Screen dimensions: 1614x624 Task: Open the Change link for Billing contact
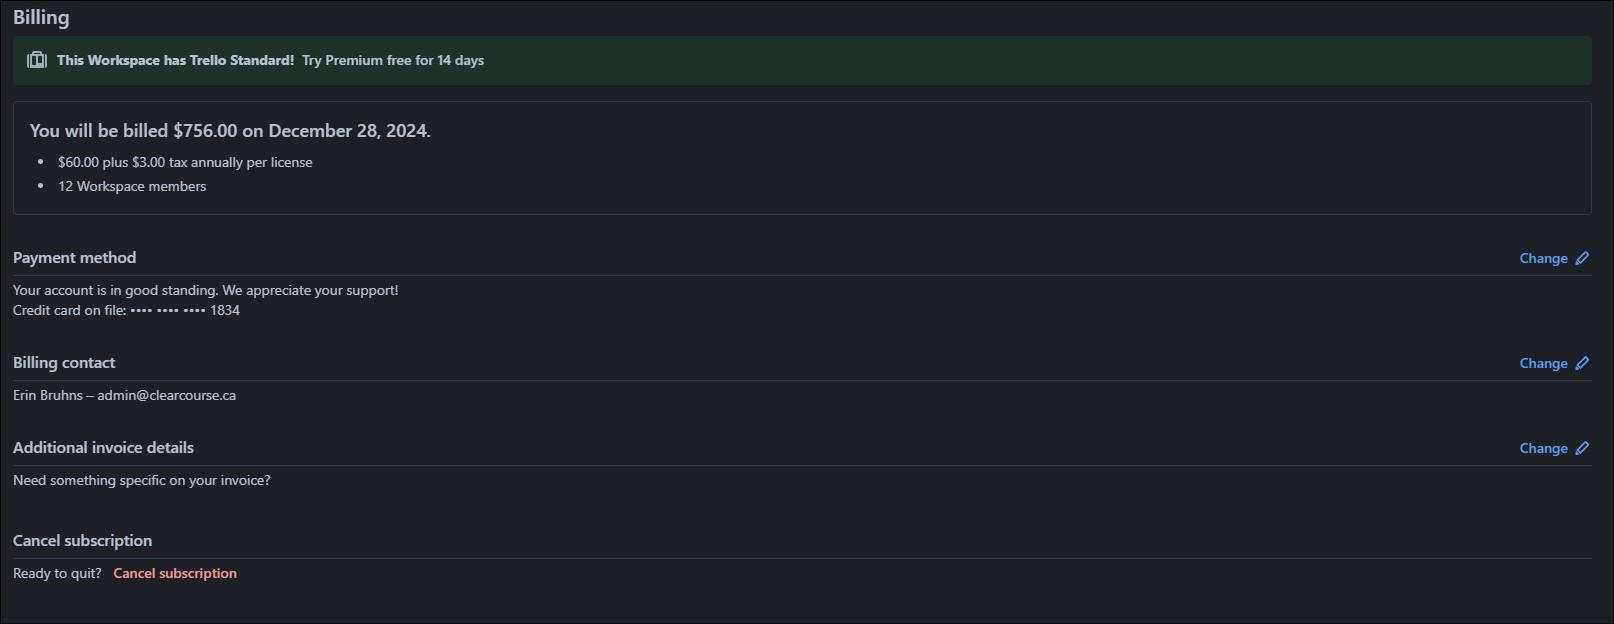tap(1543, 363)
